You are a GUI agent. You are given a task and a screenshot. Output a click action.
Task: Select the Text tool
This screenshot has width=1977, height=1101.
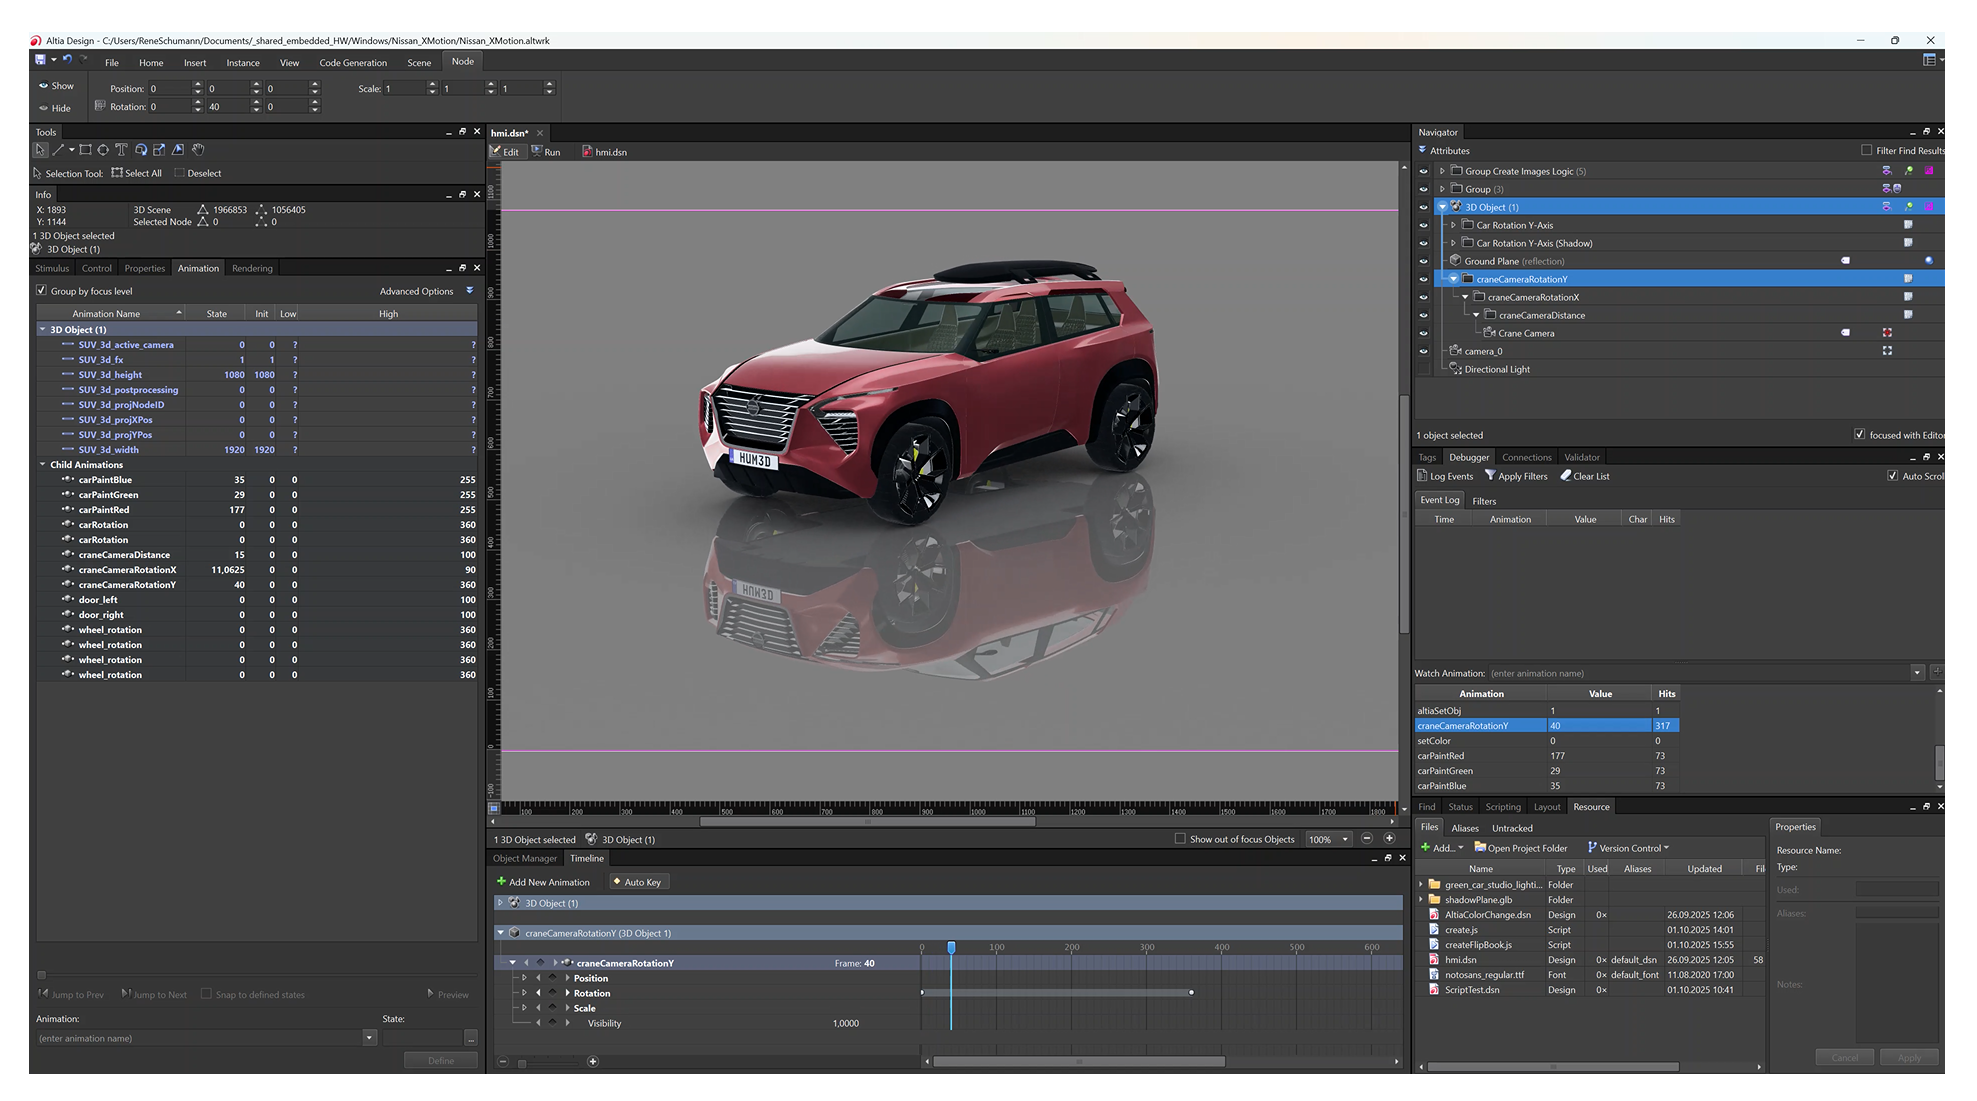click(x=121, y=150)
